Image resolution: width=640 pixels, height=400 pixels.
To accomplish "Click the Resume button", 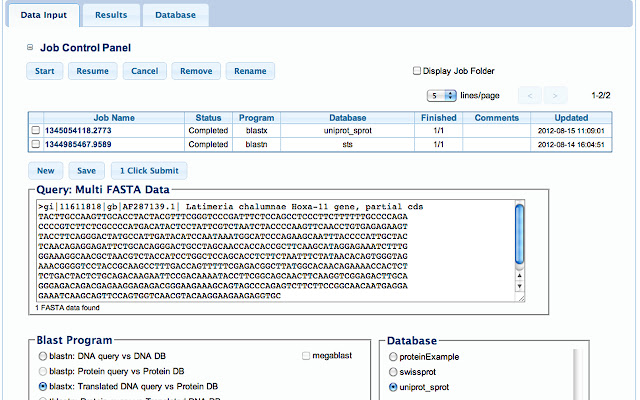I will 92,71.
